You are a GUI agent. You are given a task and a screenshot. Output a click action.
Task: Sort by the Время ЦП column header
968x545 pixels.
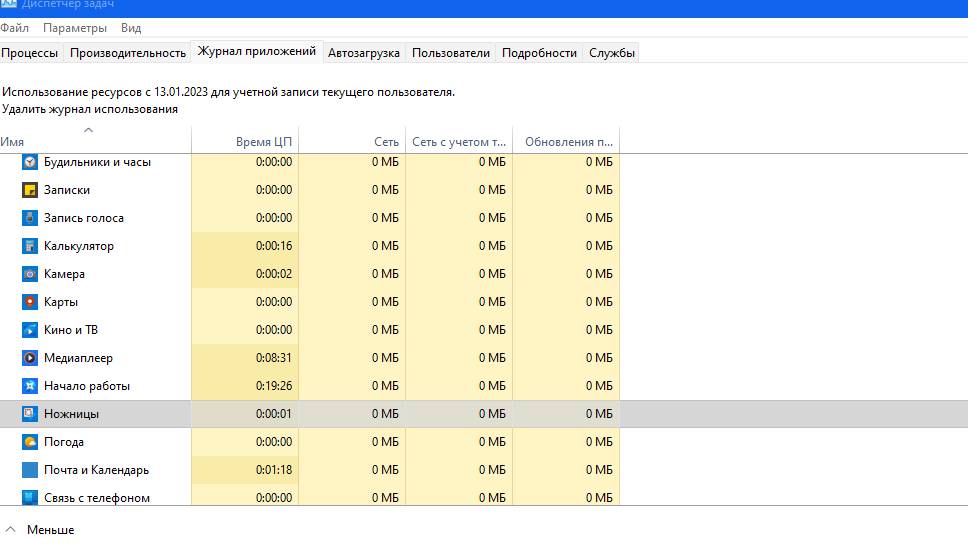click(245, 141)
